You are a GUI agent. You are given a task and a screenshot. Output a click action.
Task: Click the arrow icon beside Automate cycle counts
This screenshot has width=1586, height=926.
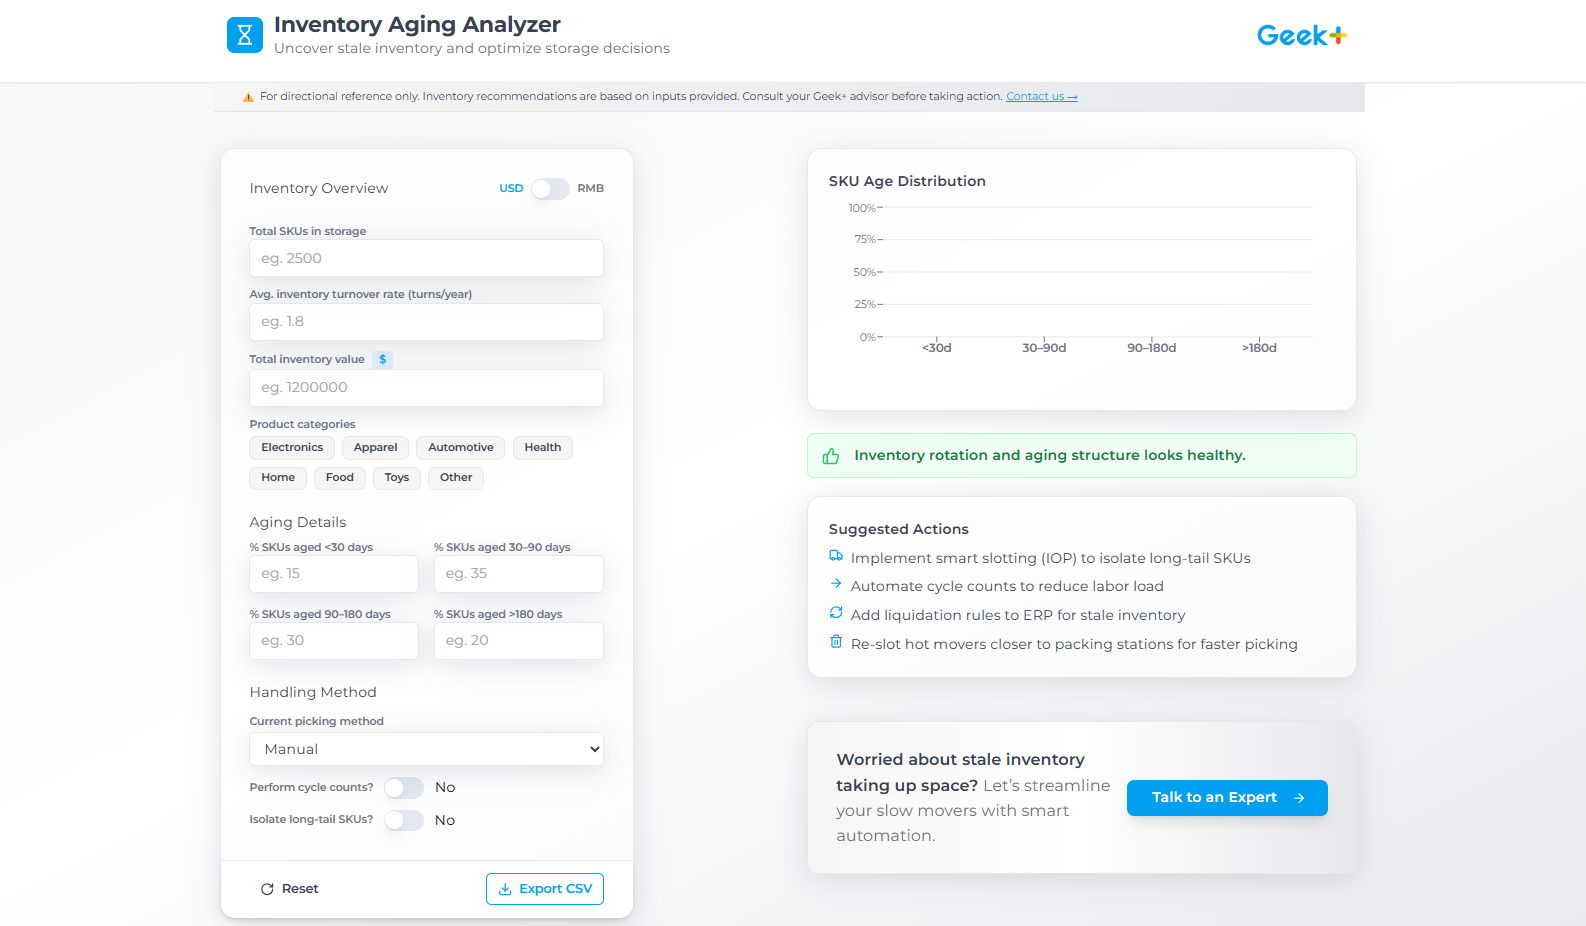click(x=836, y=584)
